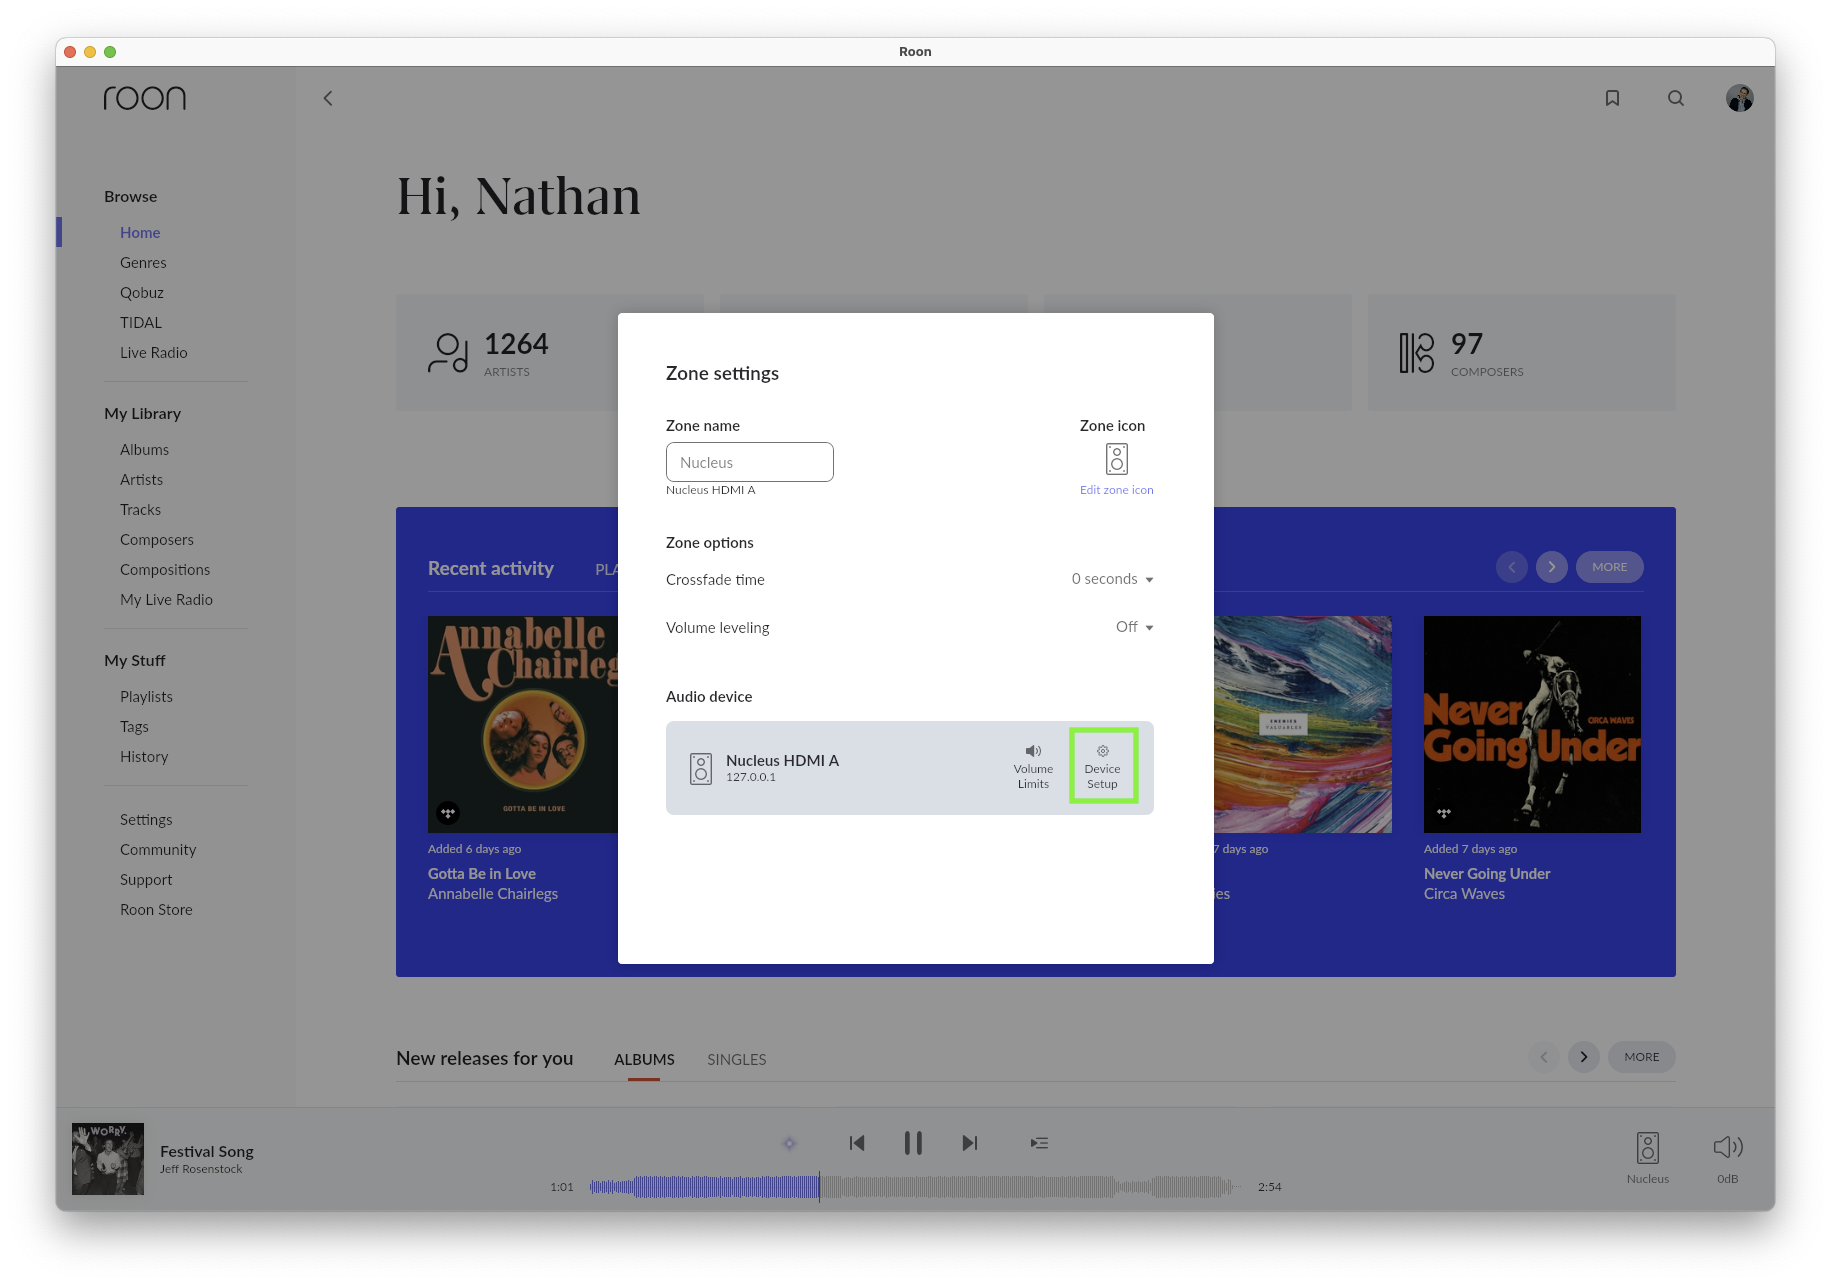Open Device Setup for Nucleus HDMI A
The image size is (1831, 1285).
pos(1103,767)
